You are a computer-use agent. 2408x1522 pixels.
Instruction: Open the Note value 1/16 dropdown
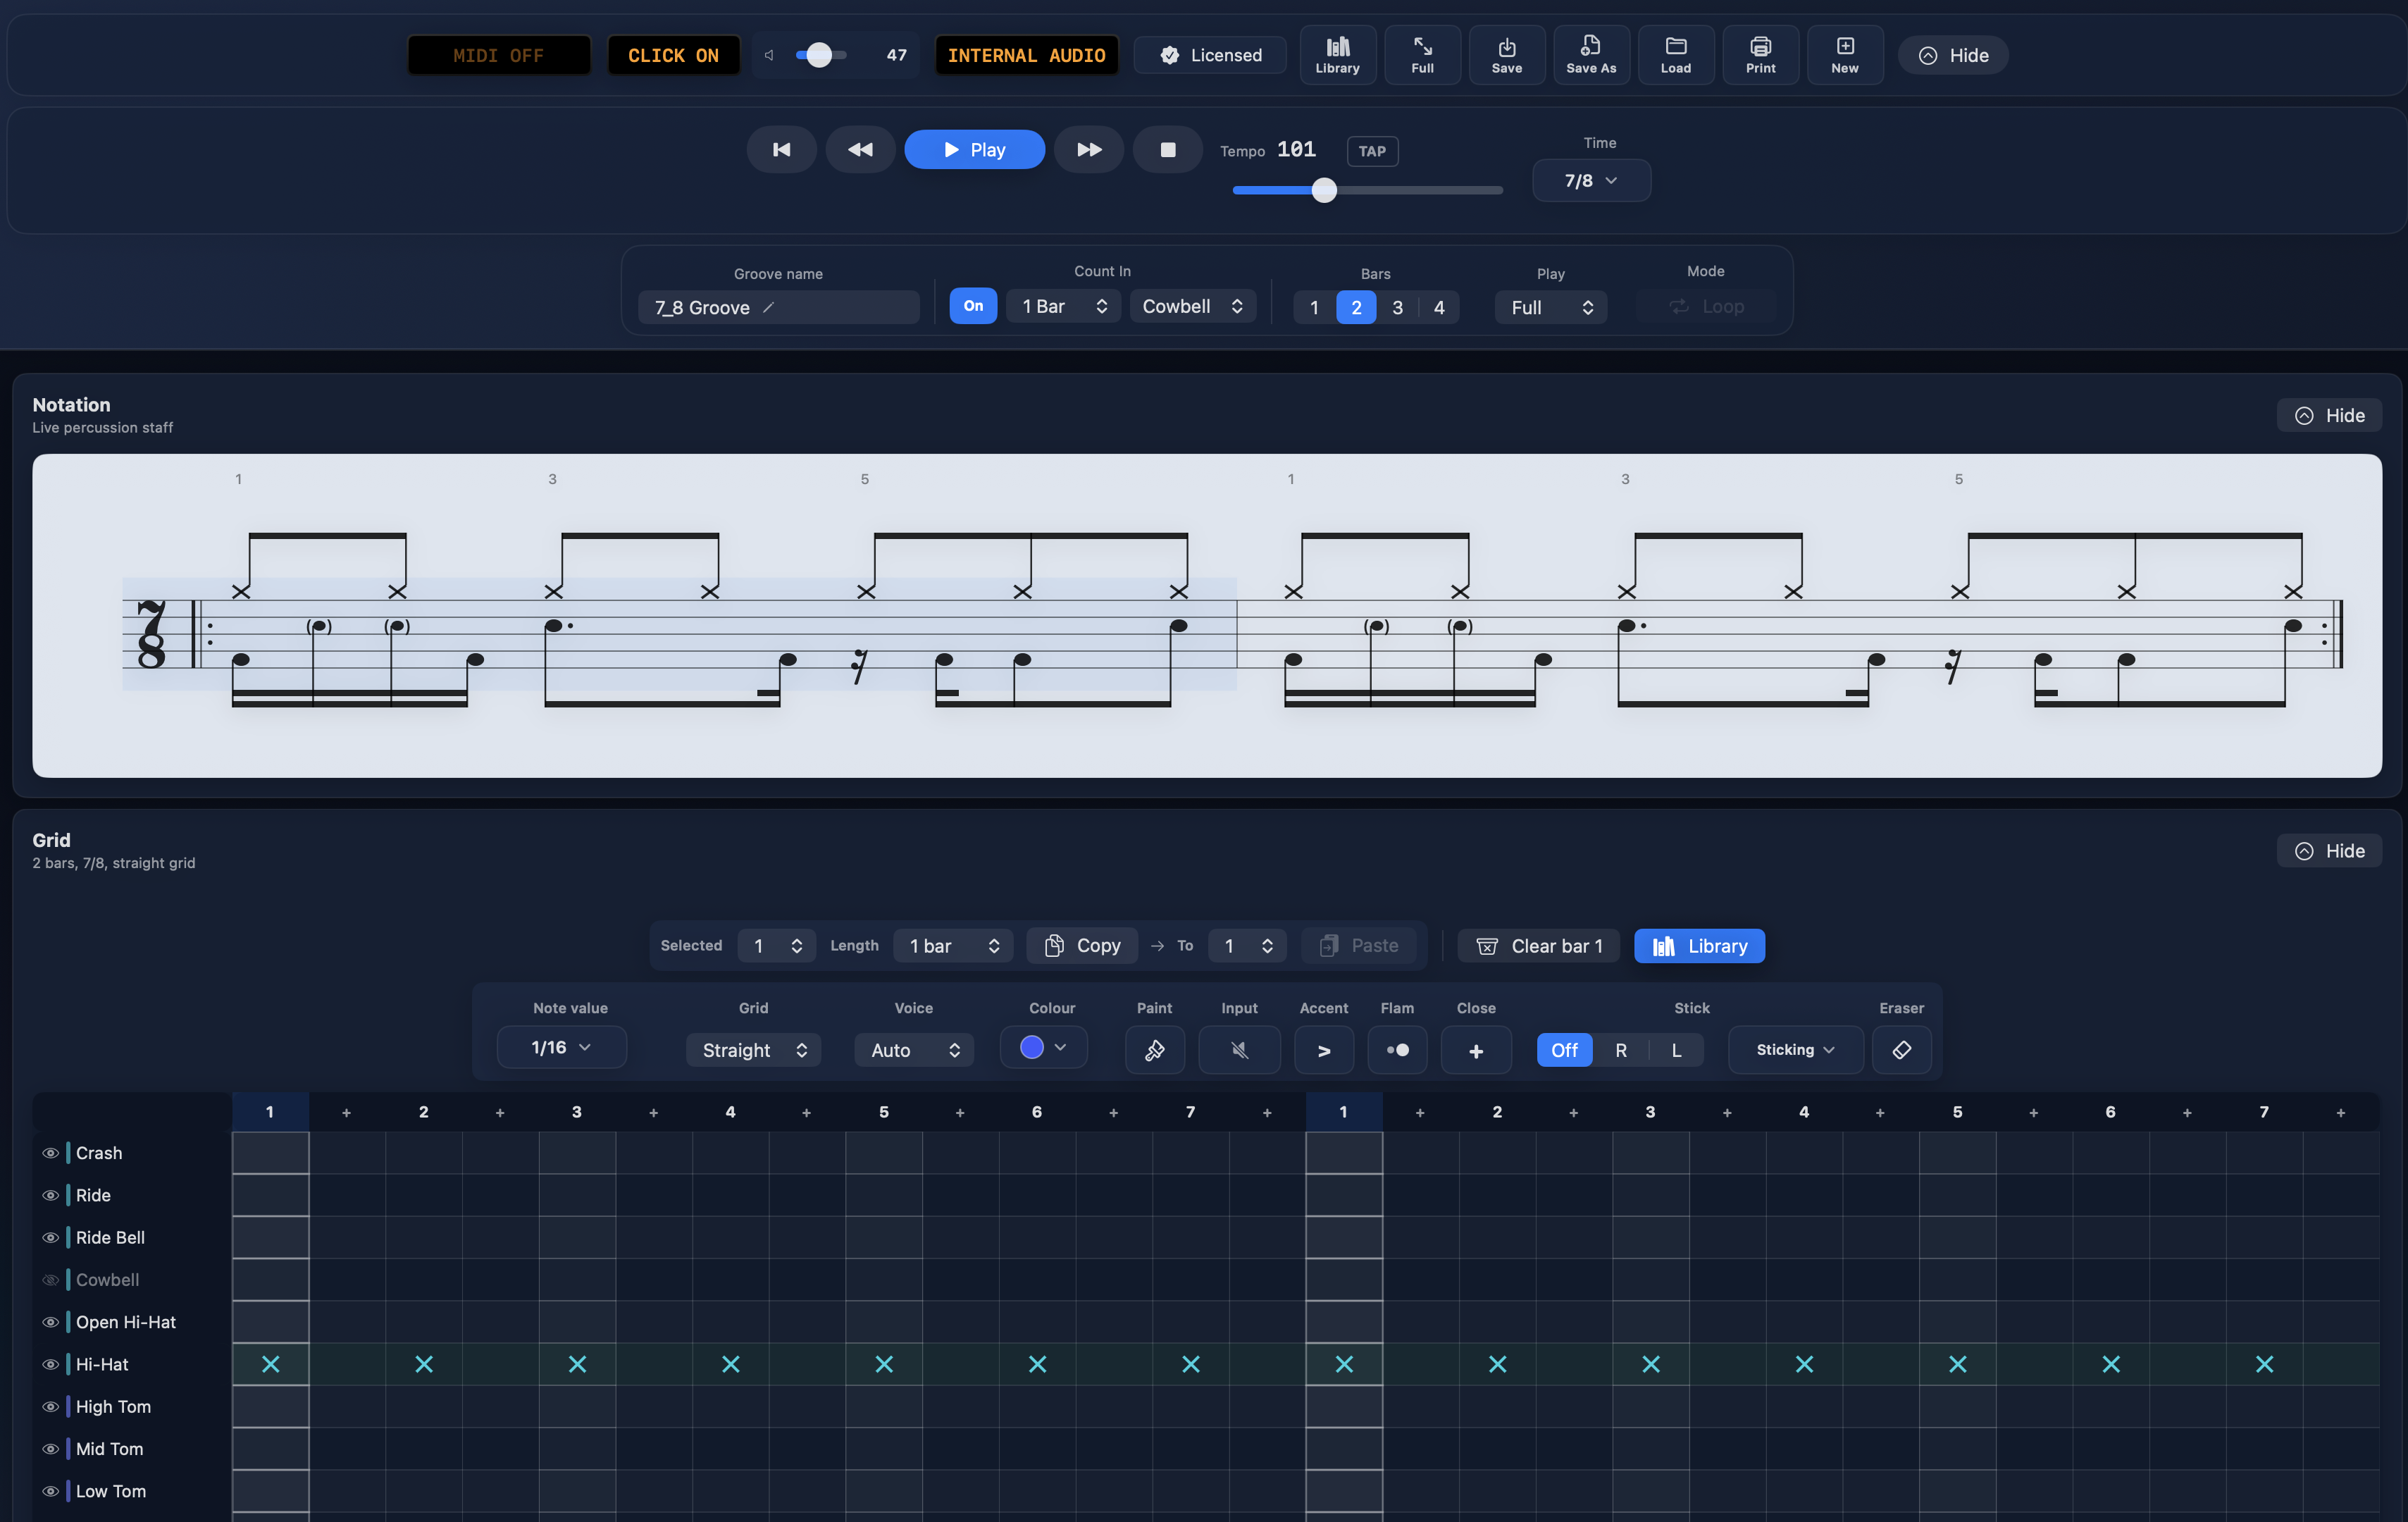(561, 1047)
